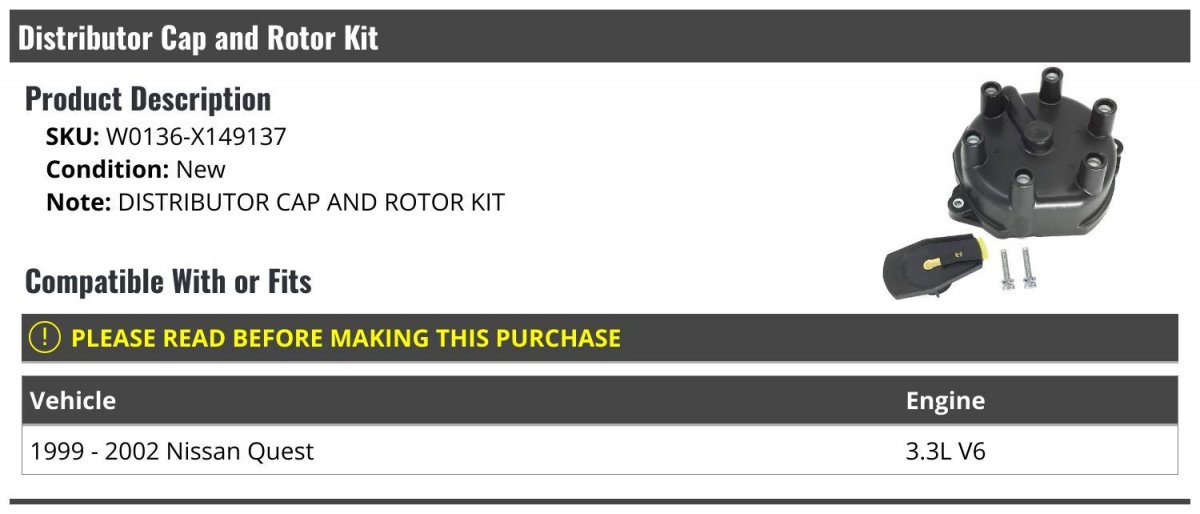This screenshot has height=514, width=1200.
Task: Select the Distributor Cap and Rotor Kit header
Action: tap(600, 37)
